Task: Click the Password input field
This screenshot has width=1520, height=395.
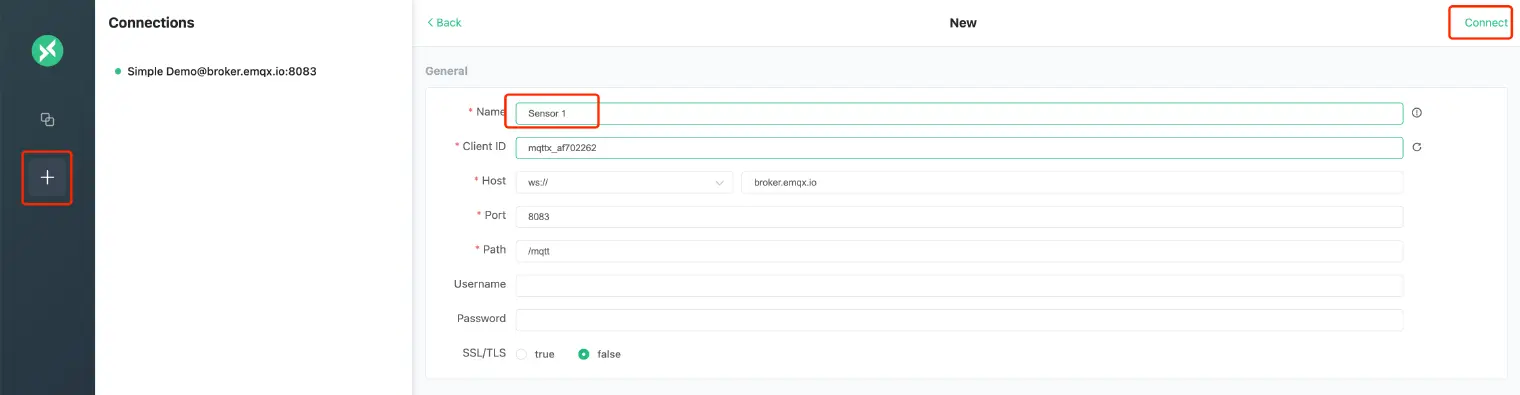Action: (959, 320)
